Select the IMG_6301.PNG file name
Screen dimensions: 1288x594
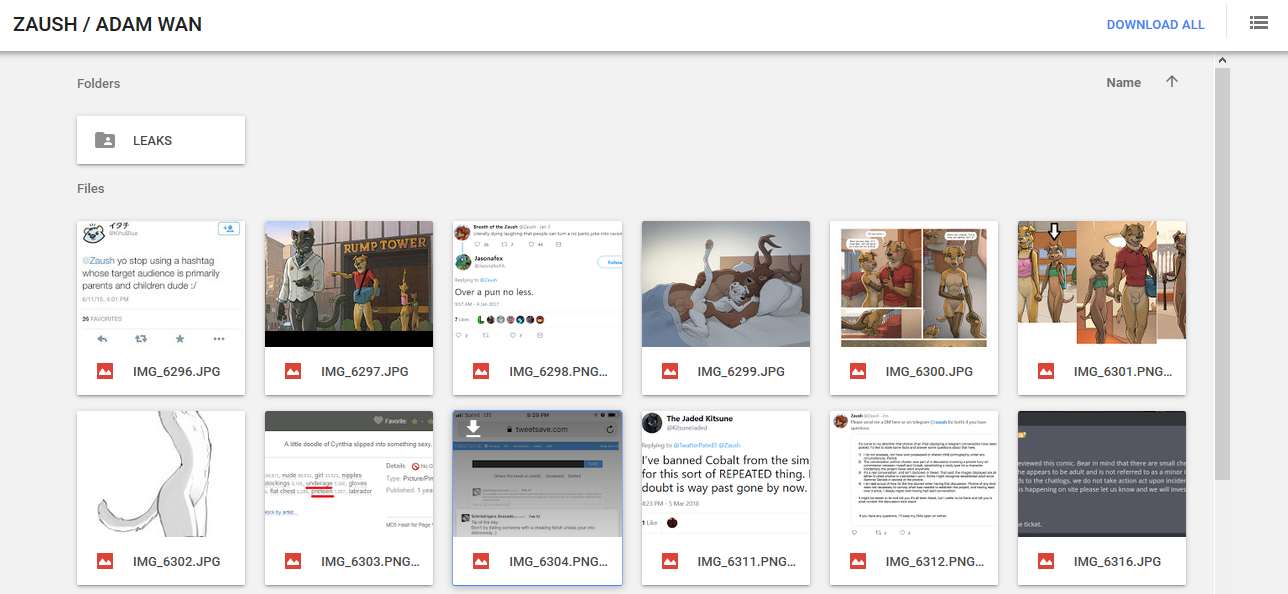1123,372
